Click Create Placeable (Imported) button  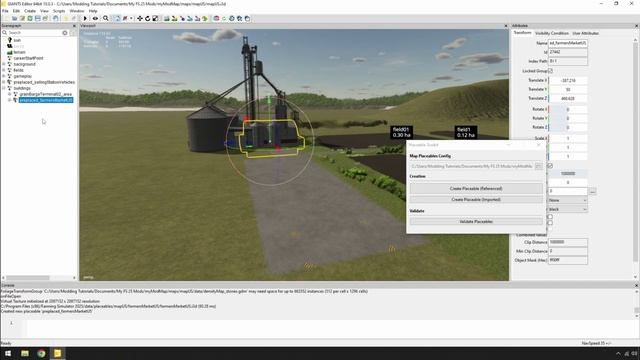click(x=476, y=200)
